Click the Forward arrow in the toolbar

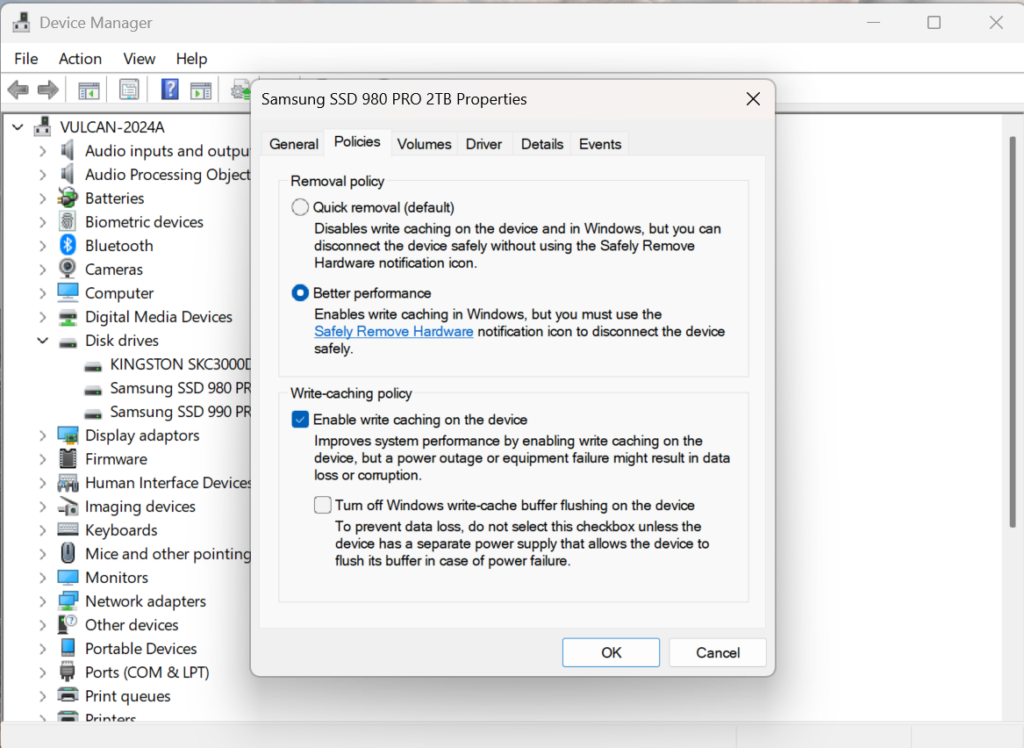pyautogui.click(x=48, y=90)
